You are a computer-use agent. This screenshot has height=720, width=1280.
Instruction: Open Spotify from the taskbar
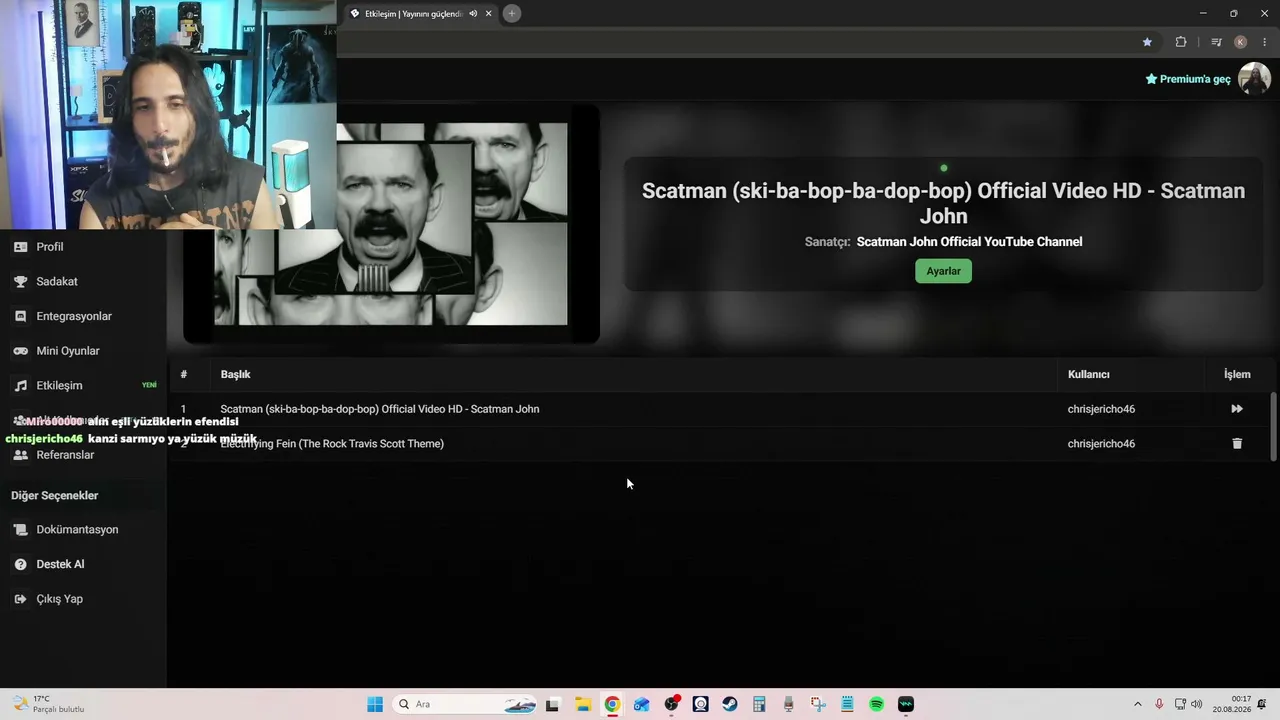pyautogui.click(x=877, y=704)
